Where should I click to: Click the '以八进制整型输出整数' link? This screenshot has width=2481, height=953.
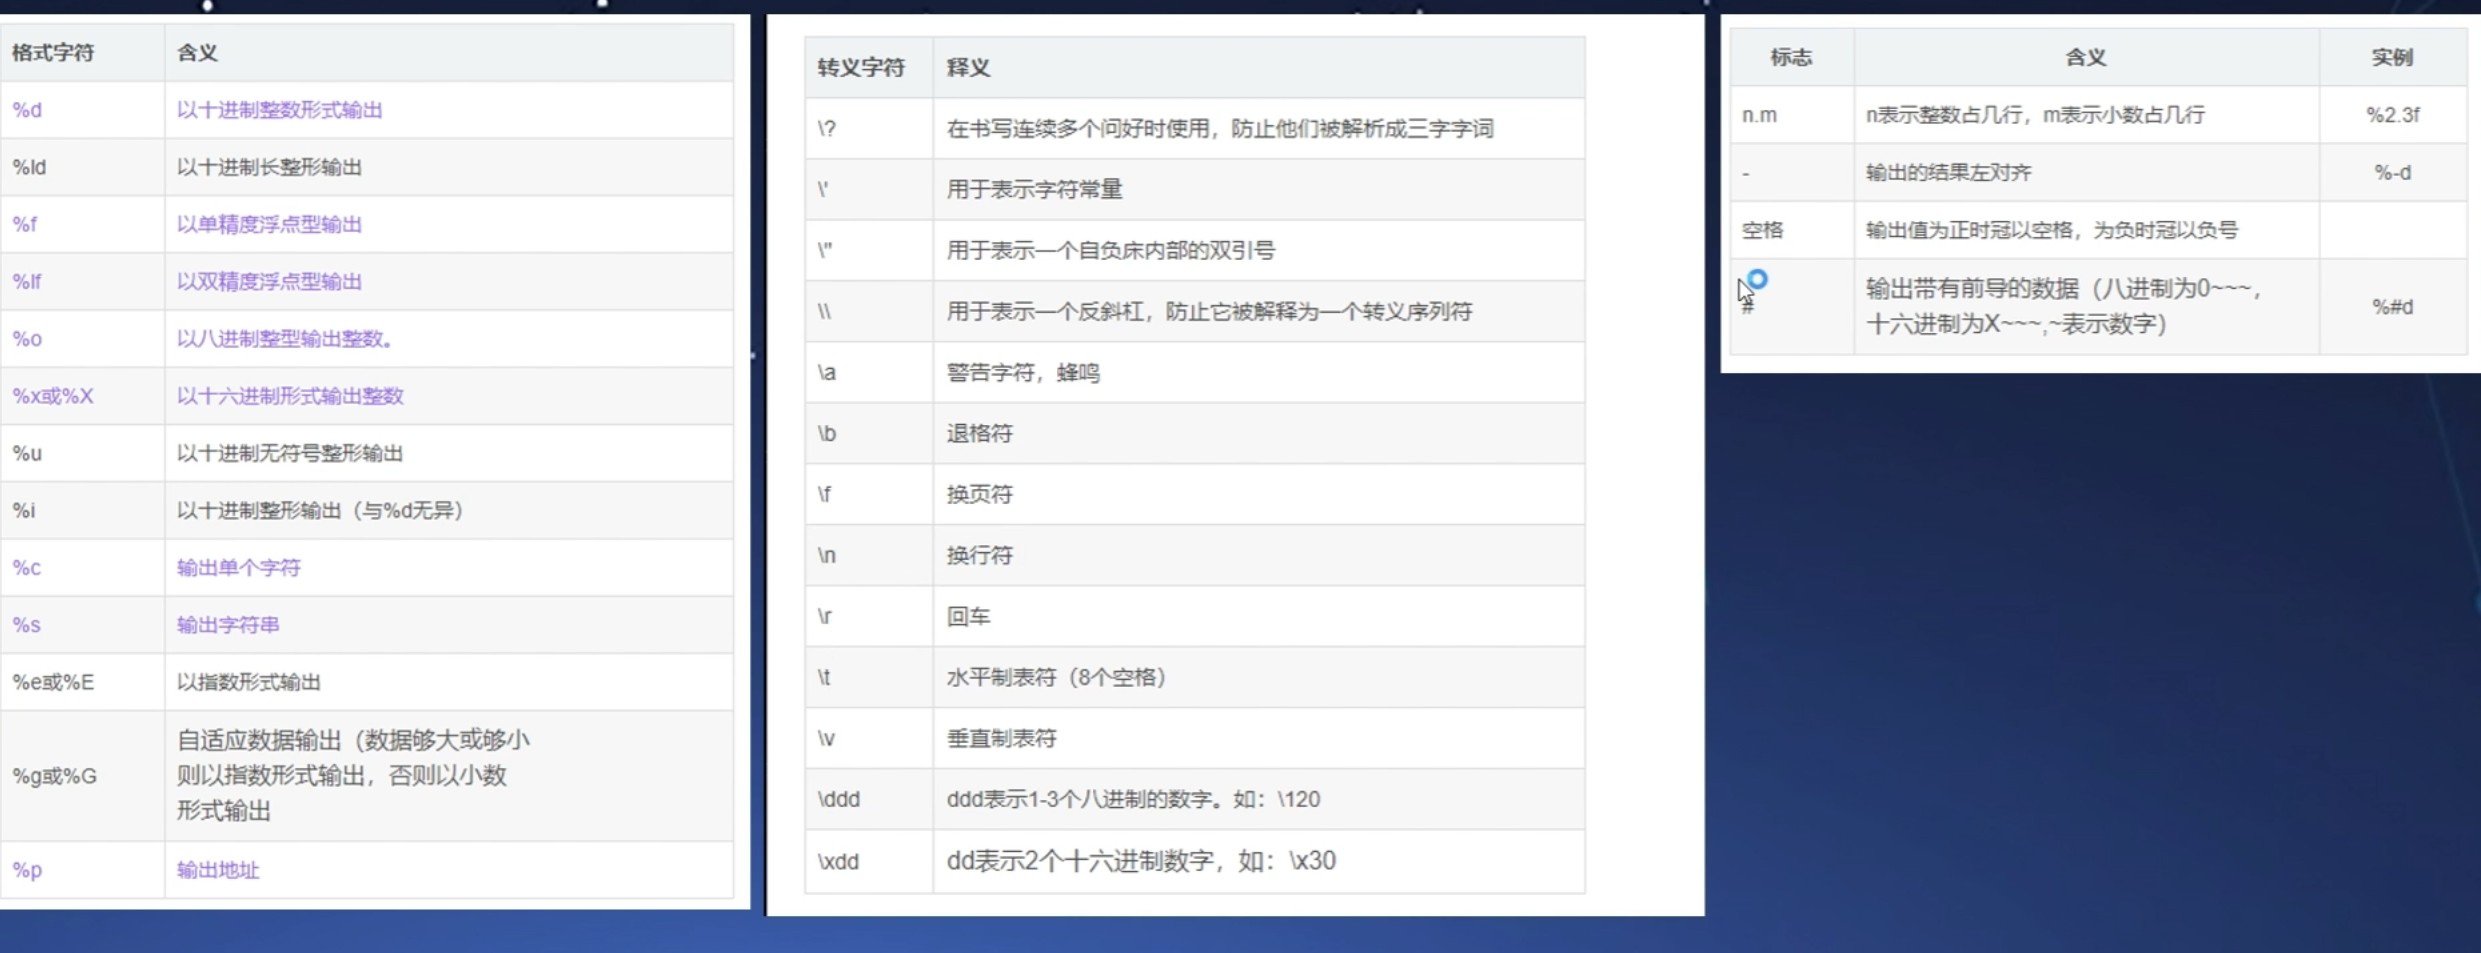click(x=285, y=339)
